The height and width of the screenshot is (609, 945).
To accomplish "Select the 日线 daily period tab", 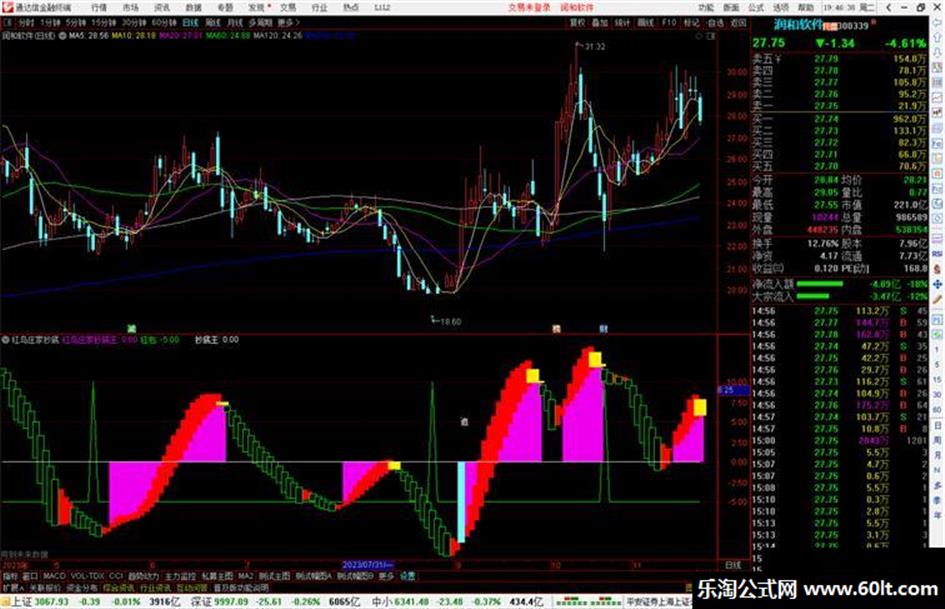I will click(190, 22).
